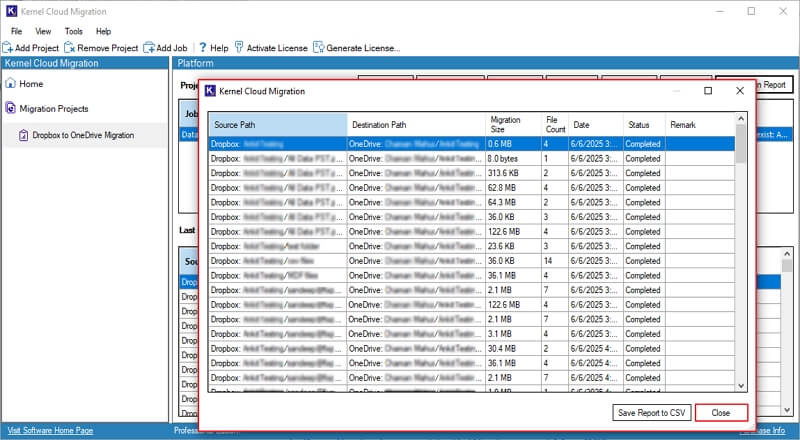Click the Kernel logo in main window title
800x440 pixels.
11,11
